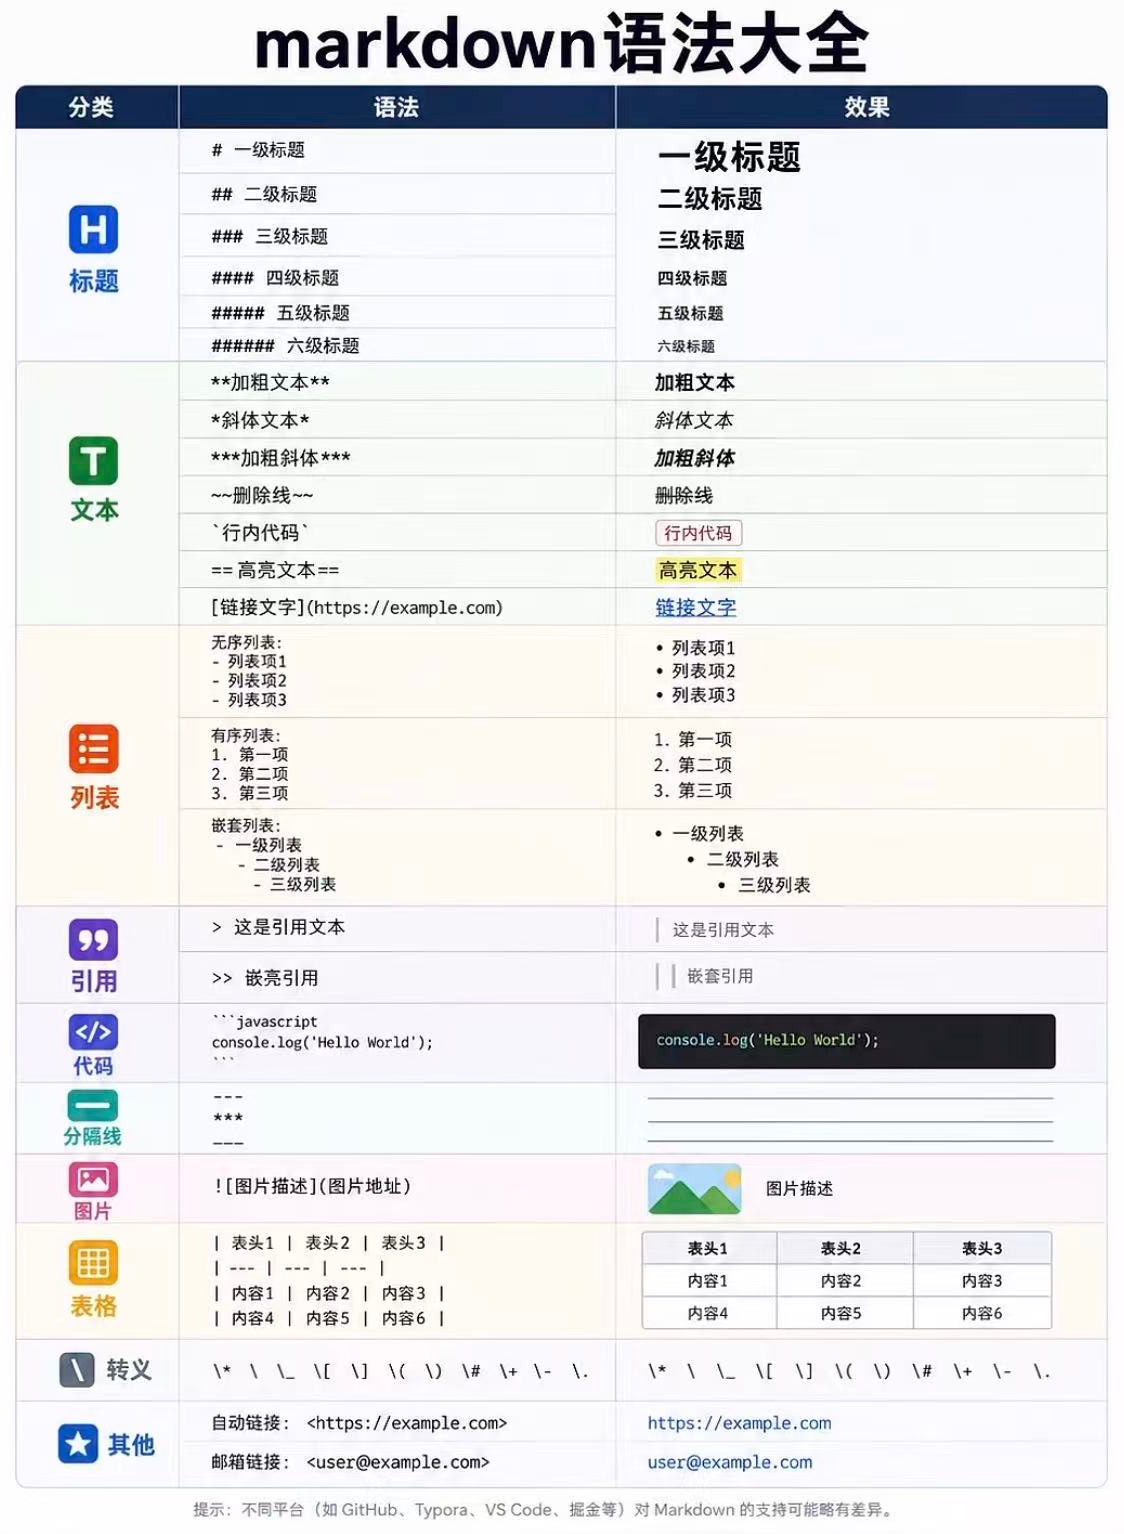The width and height of the screenshot is (1124, 1534).
Task: Click the '== 高亮文本==' syntax text
Action: (275, 570)
